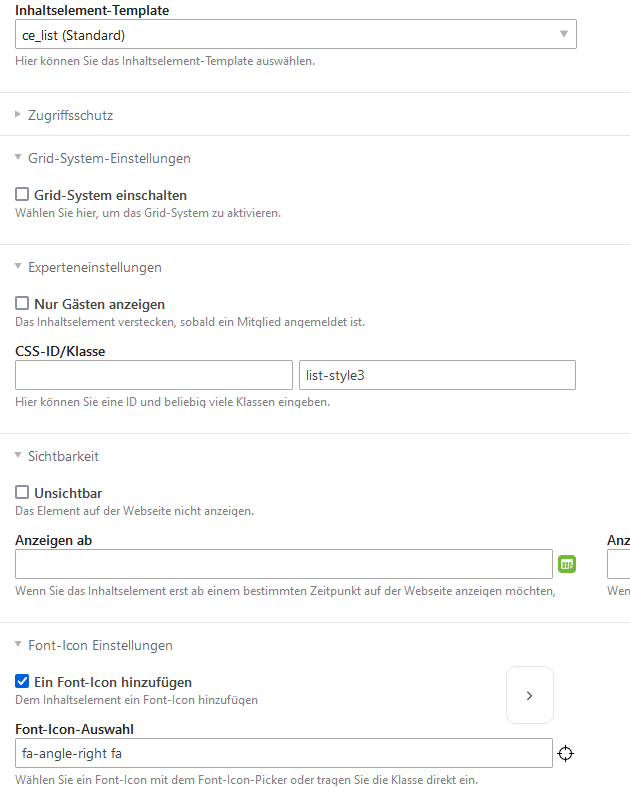
Task: Click the empty CSS-ID input field
Action: (x=154, y=375)
